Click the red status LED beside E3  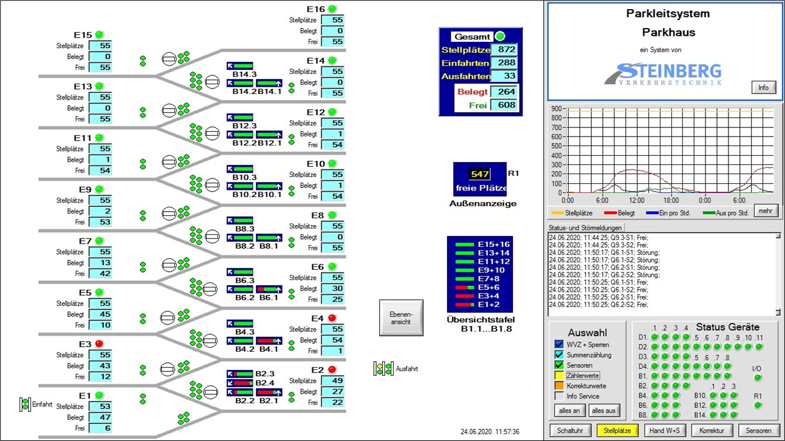99,343
